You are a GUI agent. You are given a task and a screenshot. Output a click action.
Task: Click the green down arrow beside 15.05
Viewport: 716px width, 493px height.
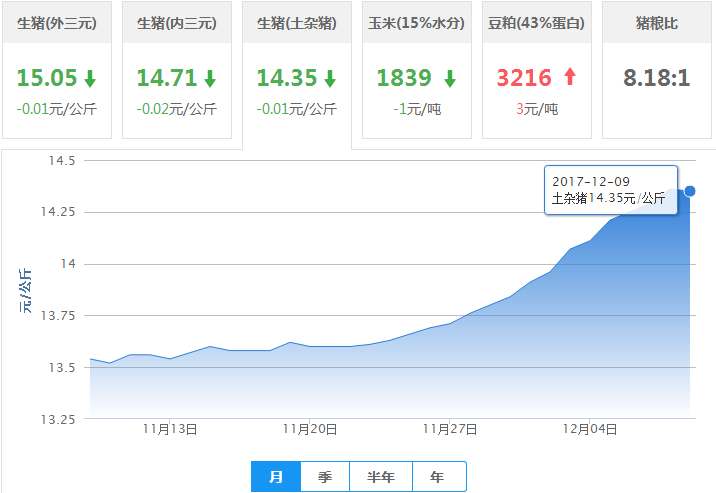pos(90,79)
